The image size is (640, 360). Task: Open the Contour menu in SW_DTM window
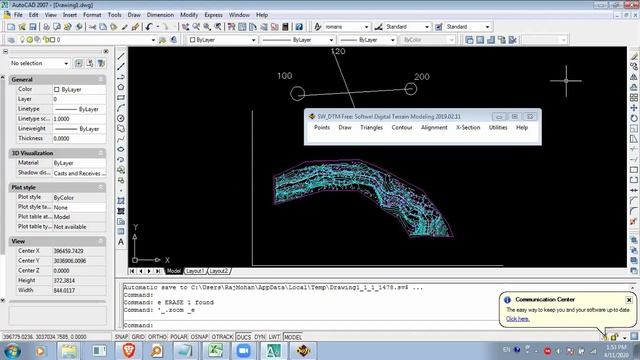coord(402,128)
